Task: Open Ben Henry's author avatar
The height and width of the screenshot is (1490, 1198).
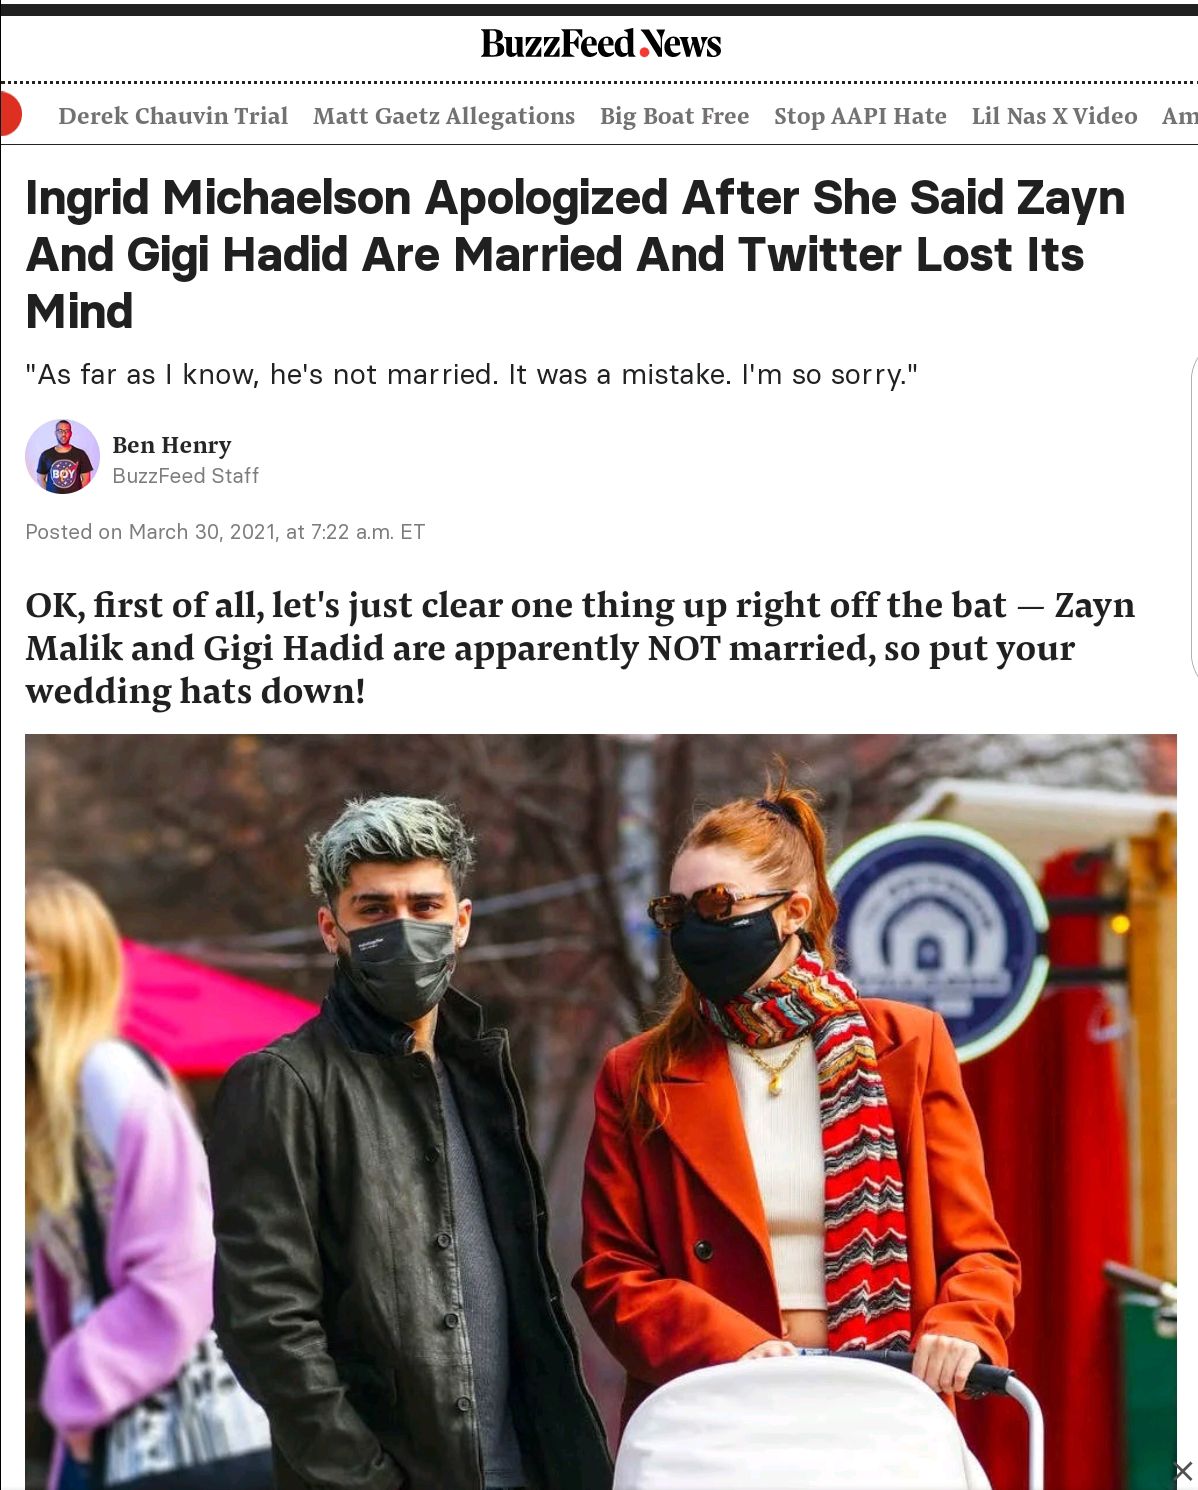Action: 62,457
